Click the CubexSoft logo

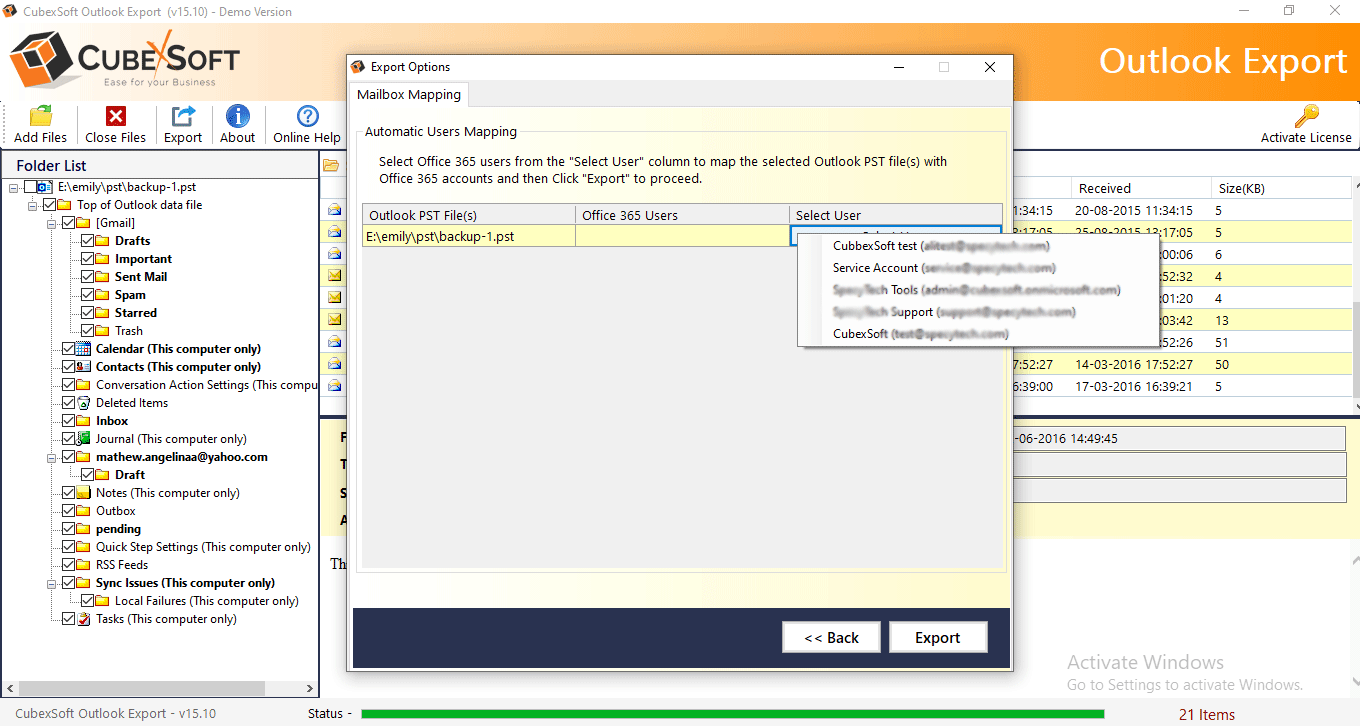pos(124,58)
